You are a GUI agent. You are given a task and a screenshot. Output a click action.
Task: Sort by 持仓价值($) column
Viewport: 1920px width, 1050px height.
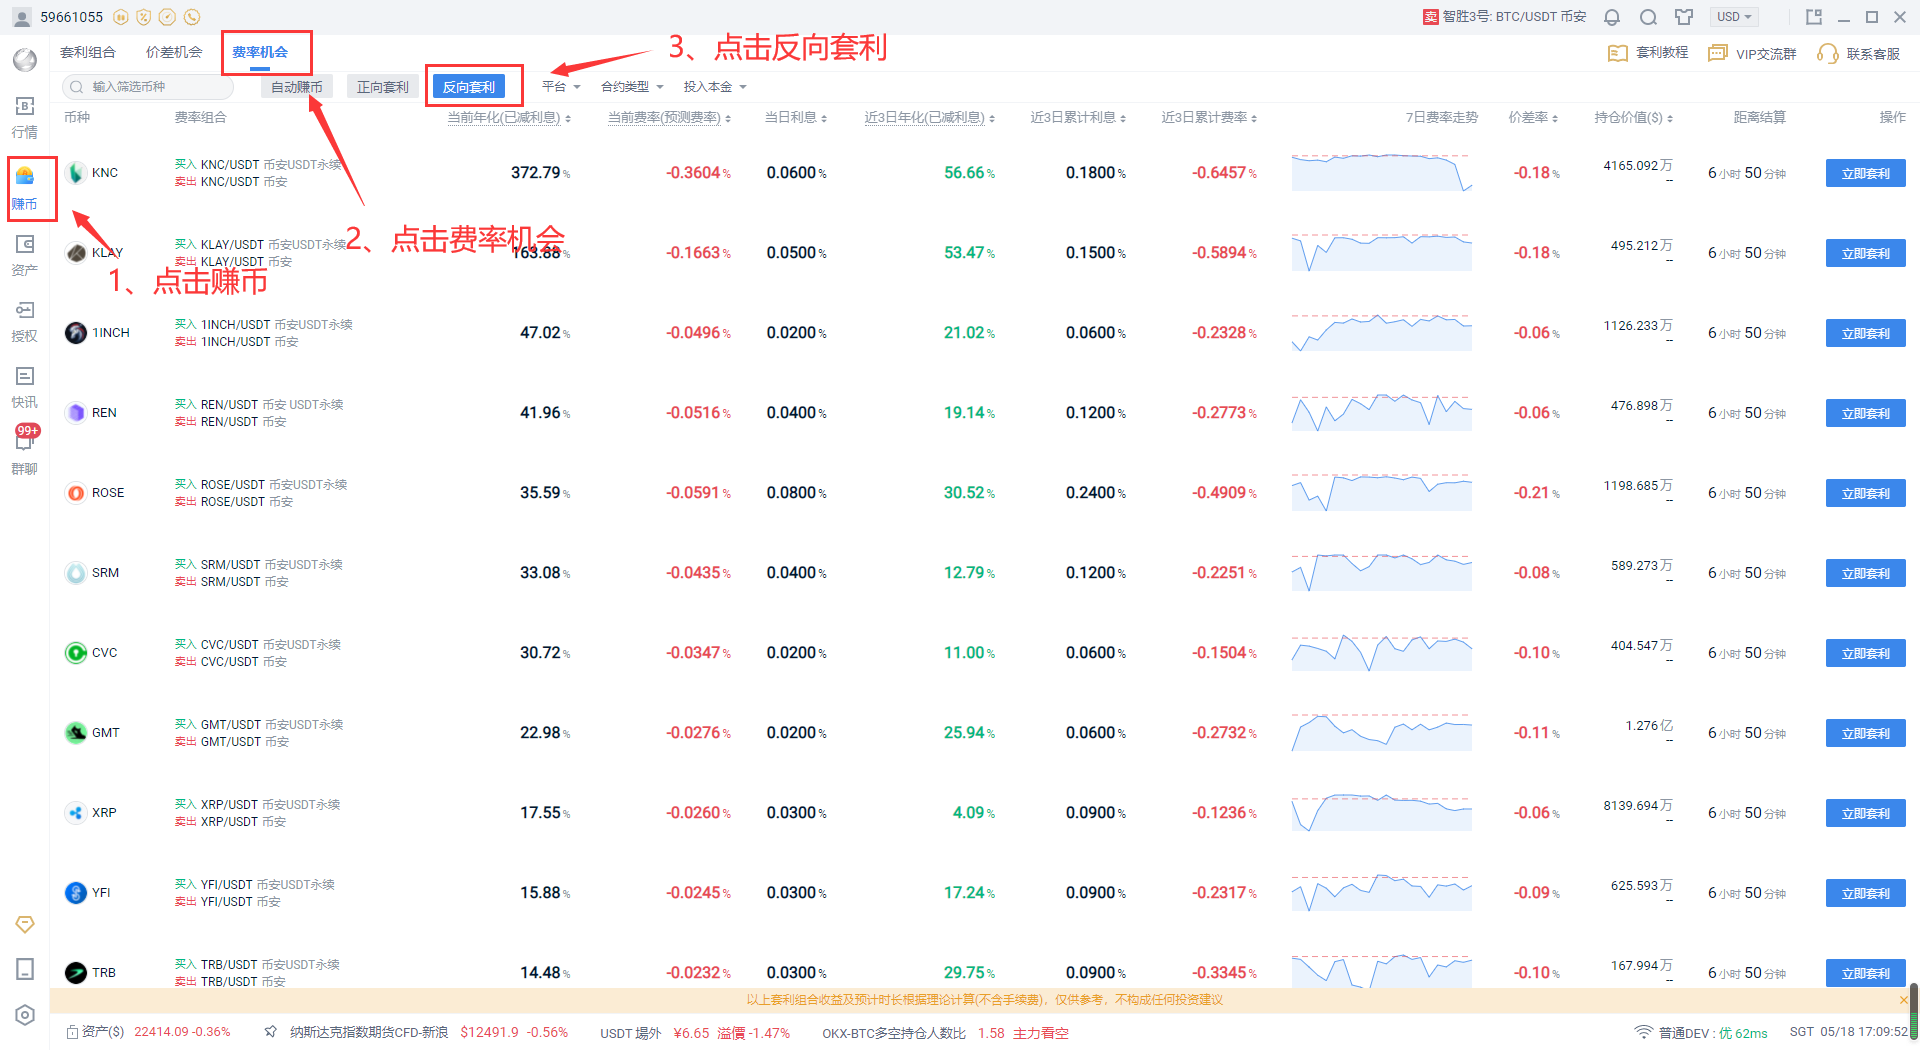(x=1633, y=118)
